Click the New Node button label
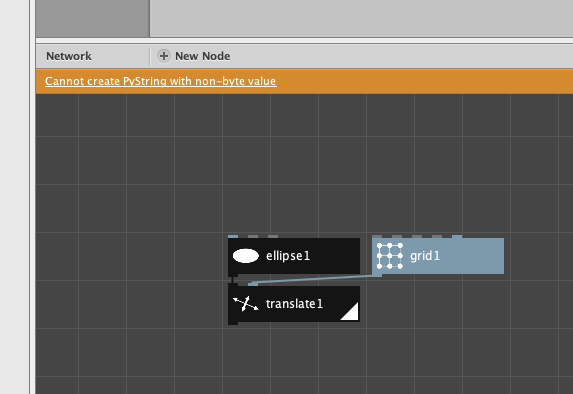Screen dimensions: 573x394 point(202,56)
